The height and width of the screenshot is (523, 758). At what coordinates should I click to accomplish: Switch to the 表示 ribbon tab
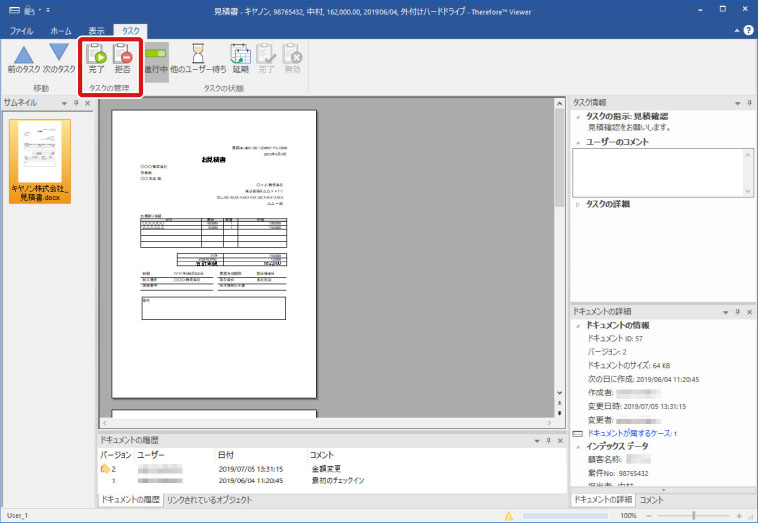point(96,31)
